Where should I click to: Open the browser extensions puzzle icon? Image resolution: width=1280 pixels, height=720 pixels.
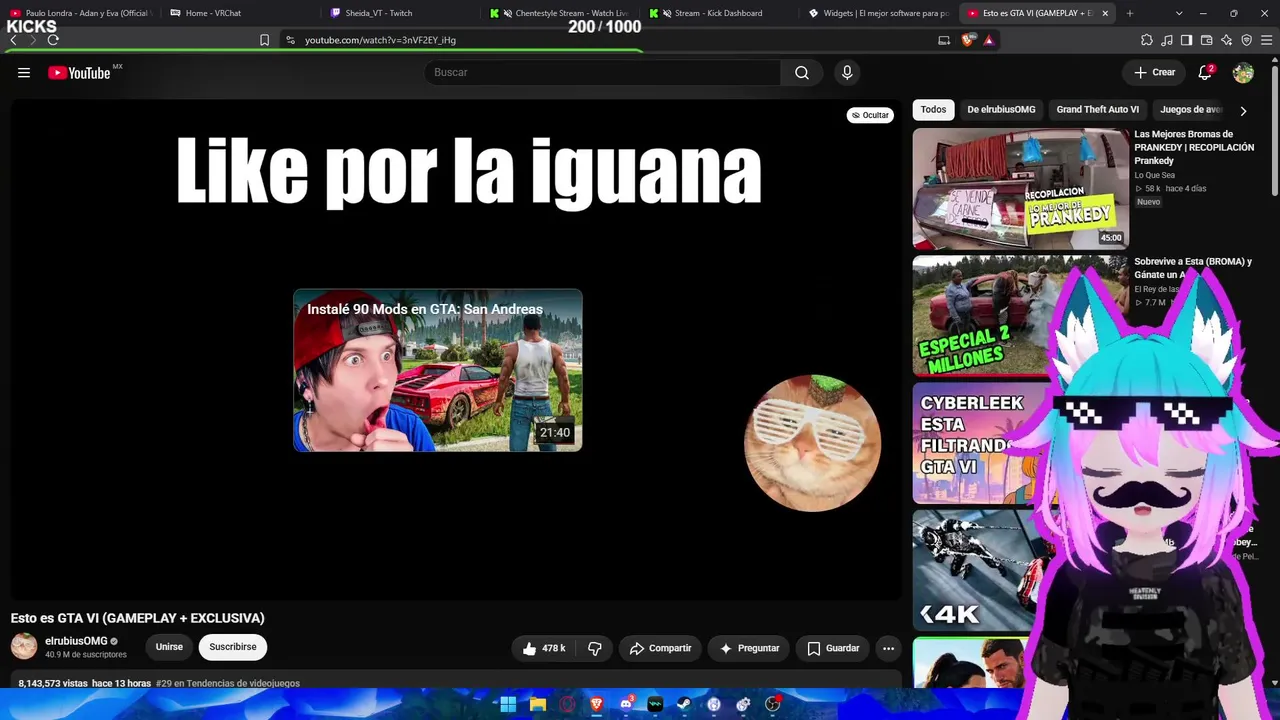tap(1147, 40)
